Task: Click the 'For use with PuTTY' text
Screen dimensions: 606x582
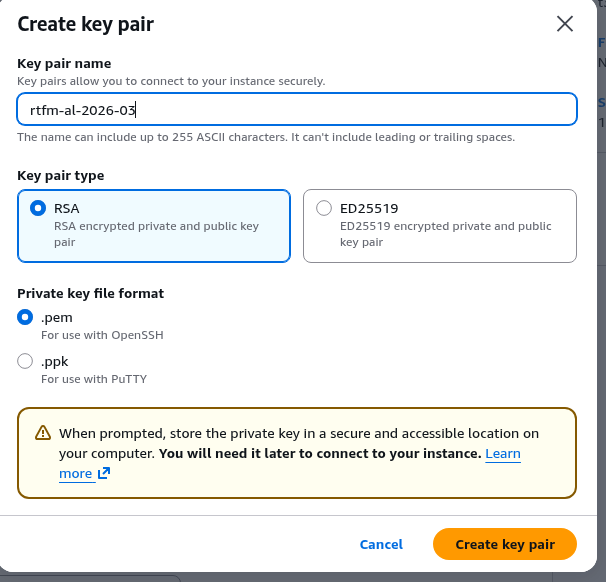Action: tap(94, 379)
